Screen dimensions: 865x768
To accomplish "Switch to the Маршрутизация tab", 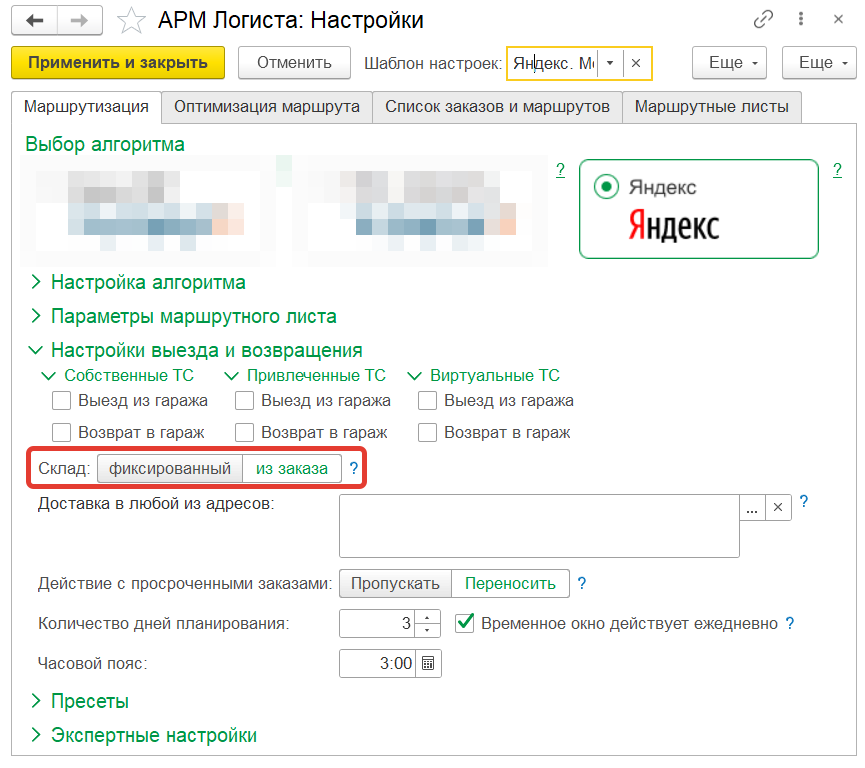I will point(86,106).
